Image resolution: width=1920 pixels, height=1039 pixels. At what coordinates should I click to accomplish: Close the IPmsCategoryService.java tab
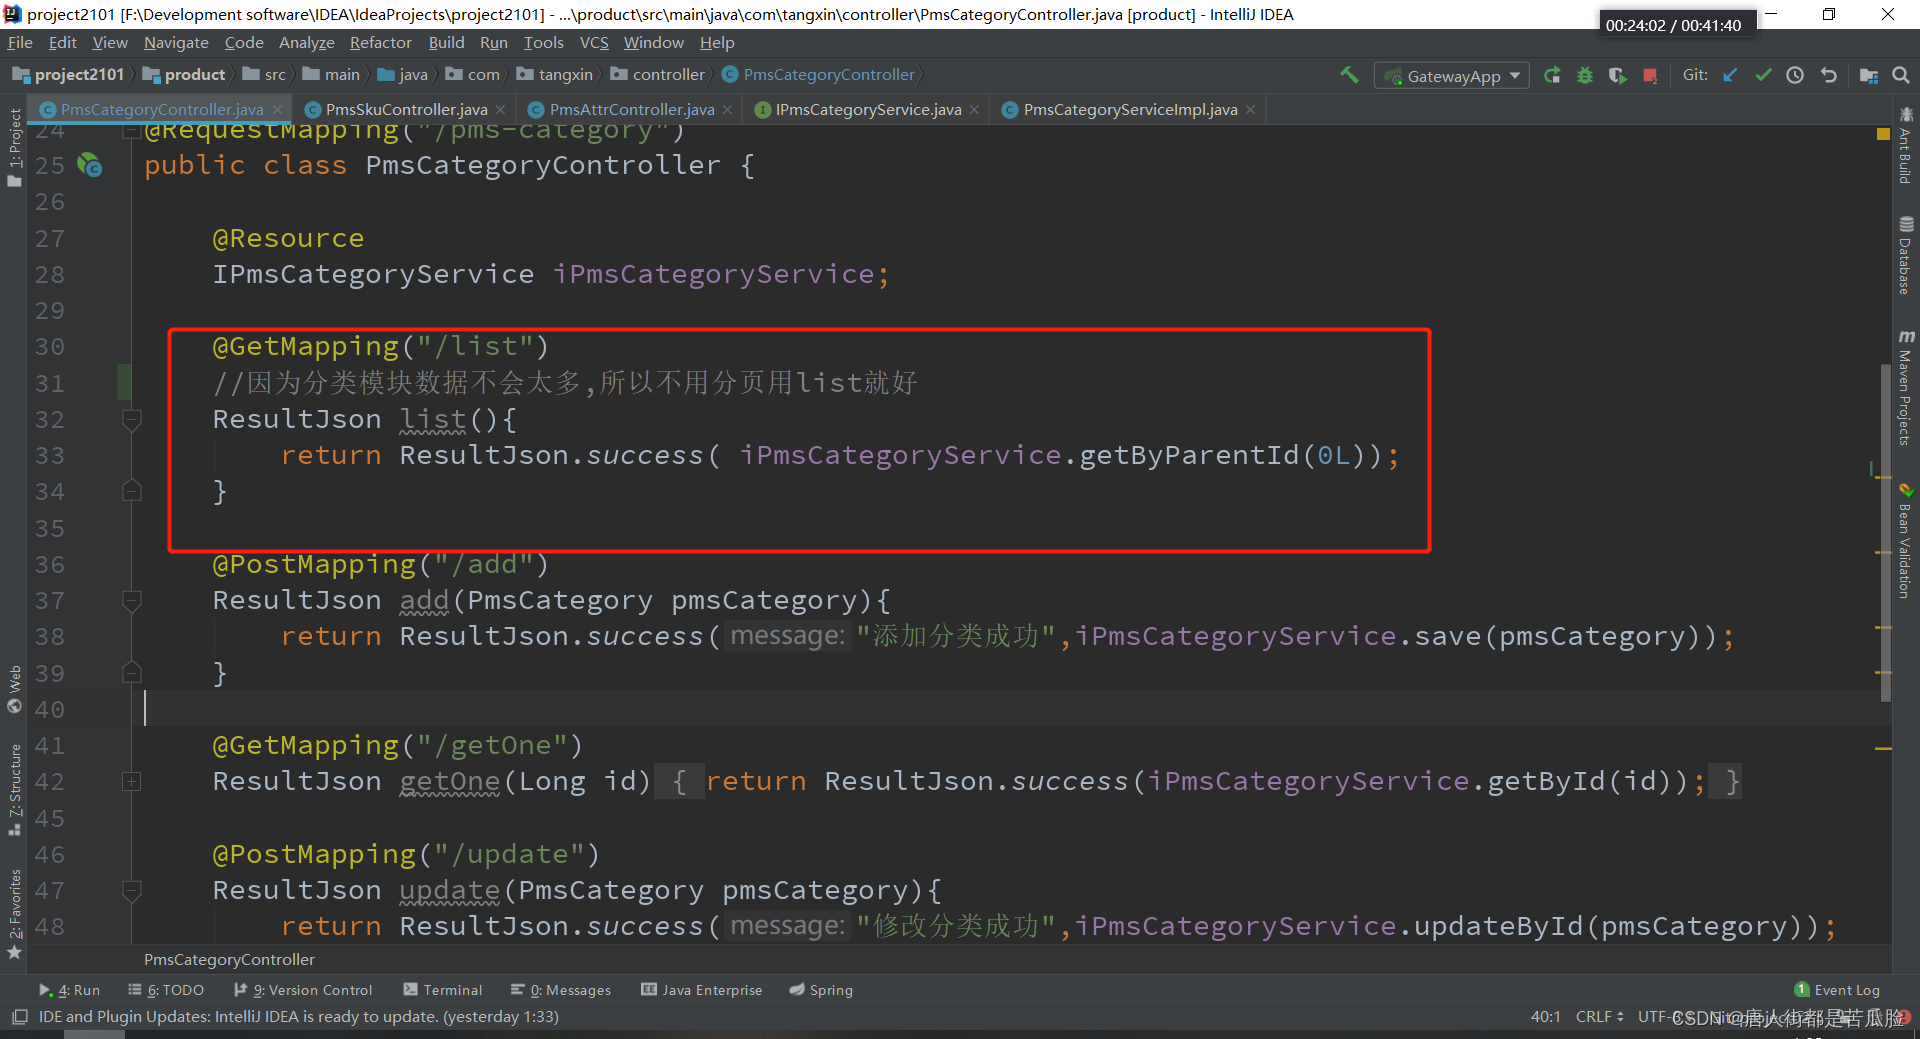tap(974, 110)
